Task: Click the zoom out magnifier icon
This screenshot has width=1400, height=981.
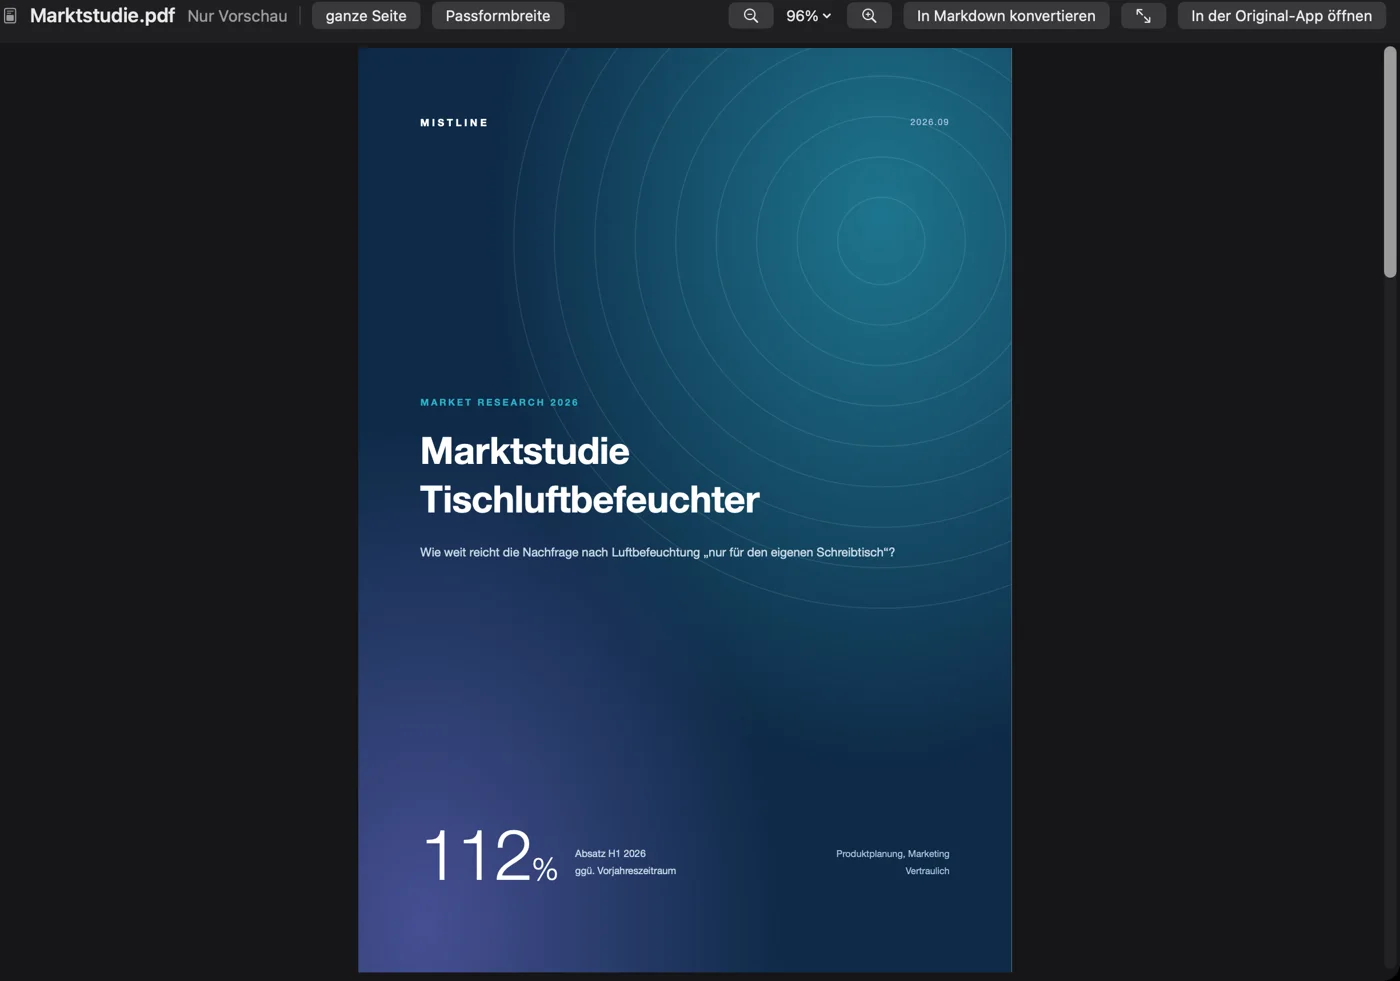Action: [x=751, y=16]
